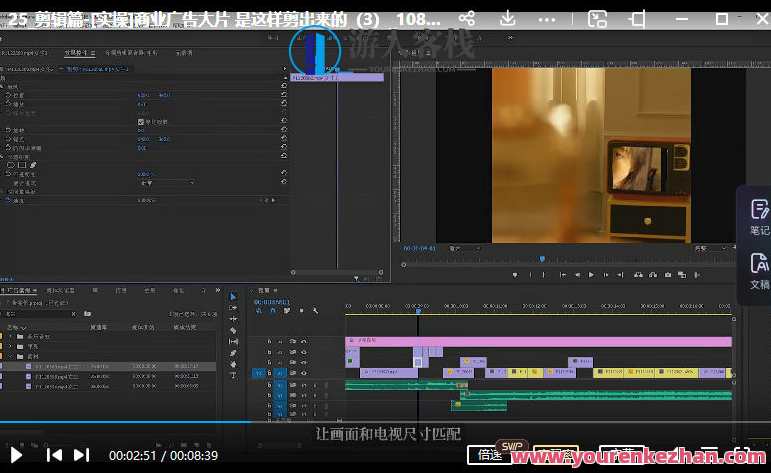The width and height of the screenshot is (771, 473).
Task: Select the Type tool in the tools panel
Action: click(x=233, y=374)
